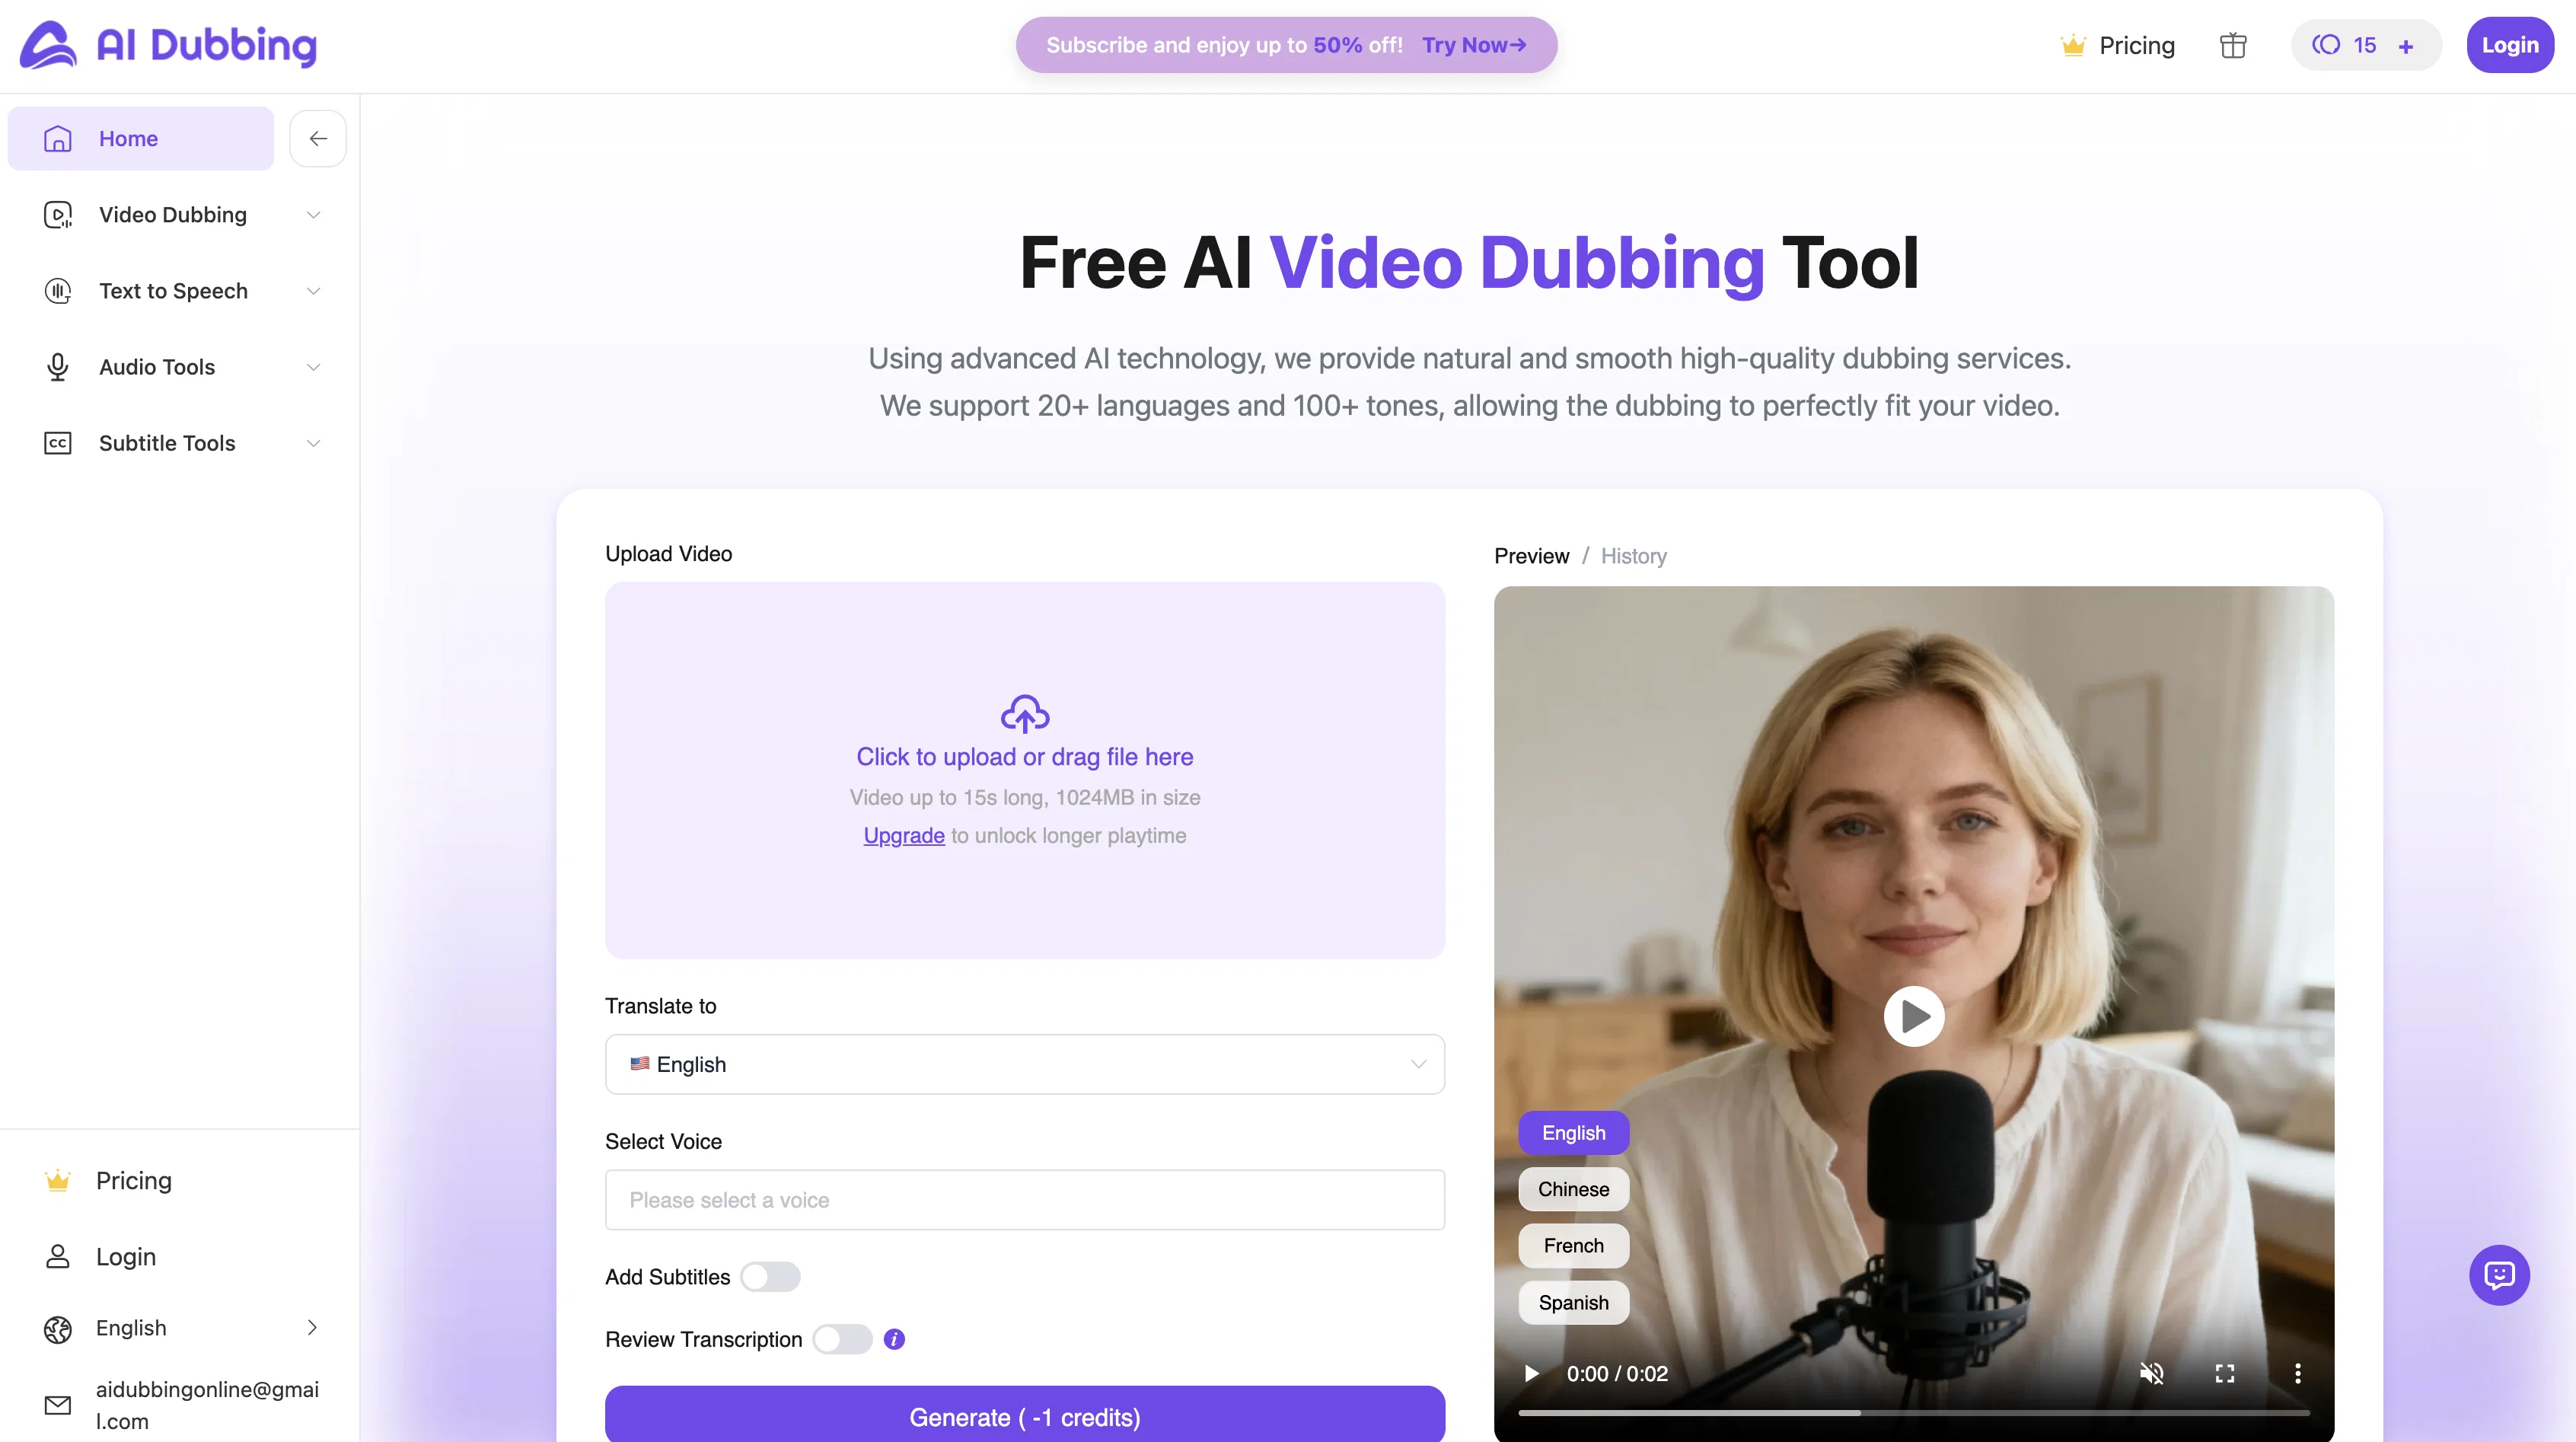The height and width of the screenshot is (1442, 2576).
Task: Click the Subtitle Tools CC icon
Action: (58, 443)
